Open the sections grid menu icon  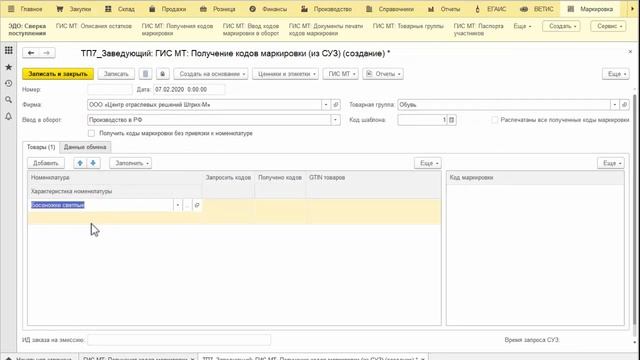coord(9,50)
